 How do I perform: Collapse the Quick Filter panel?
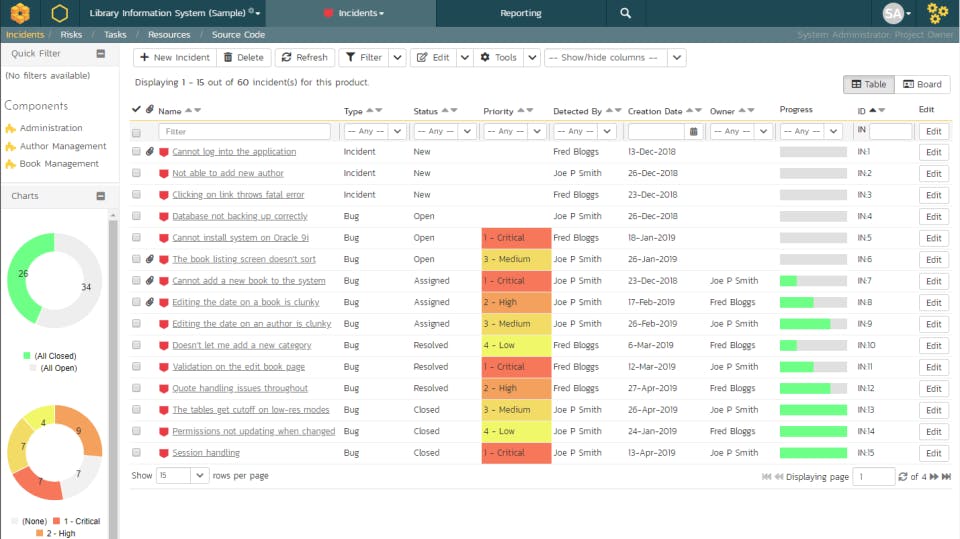pyautogui.click(x=100, y=54)
